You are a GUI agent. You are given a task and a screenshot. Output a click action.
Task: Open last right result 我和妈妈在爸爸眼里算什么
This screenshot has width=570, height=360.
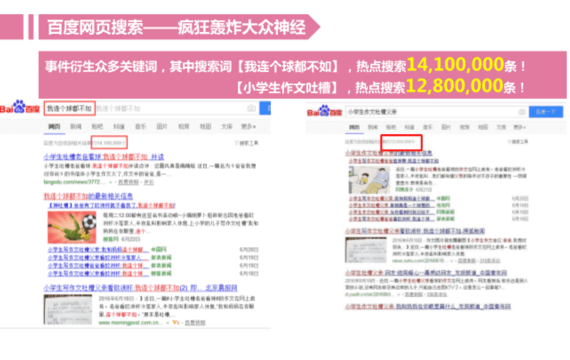[428, 307]
